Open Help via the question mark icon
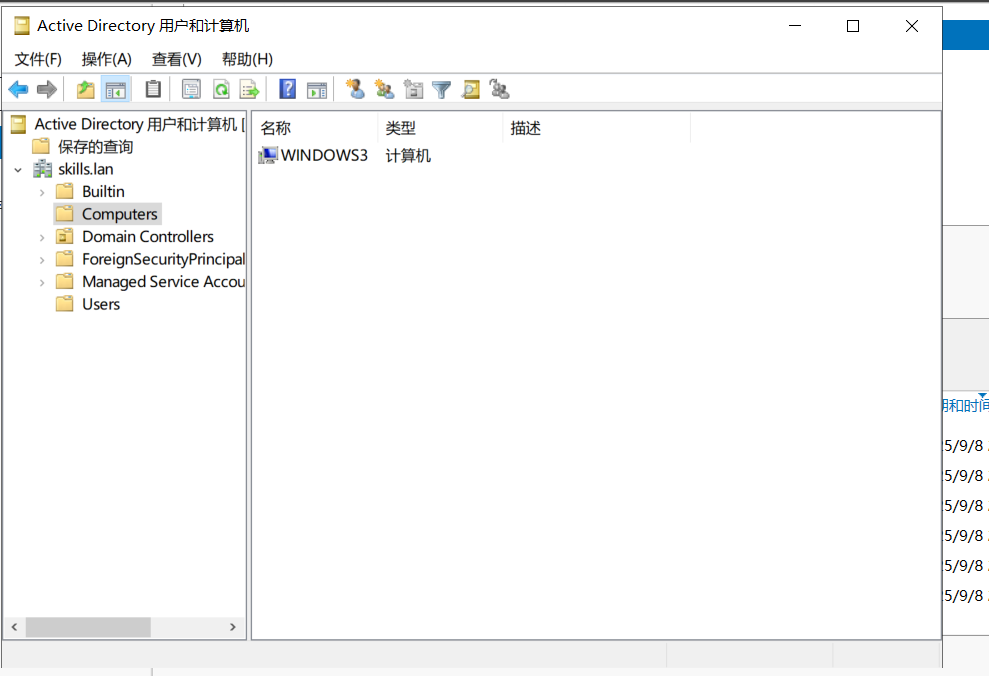Image resolution: width=989 pixels, height=676 pixels. click(288, 90)
